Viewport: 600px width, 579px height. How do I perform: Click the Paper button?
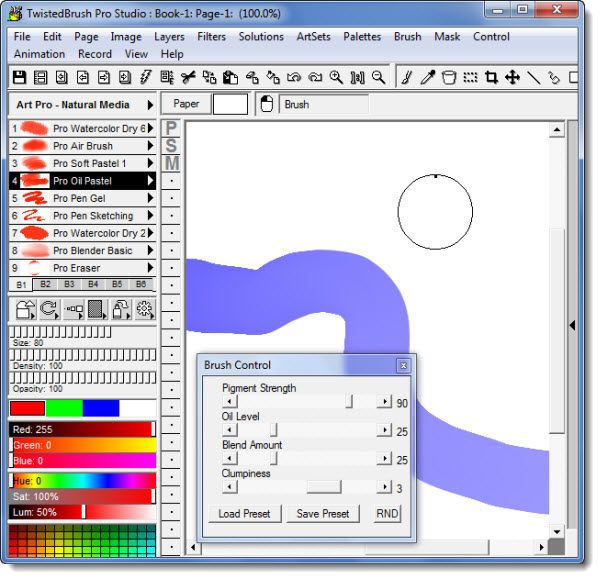(x=186, y=104)
